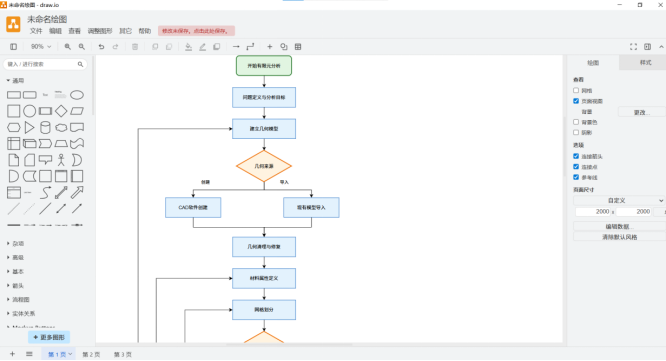Click the search magnifier in shape search
The width and height of the screenshot is (666, 361).
[80, 64]
